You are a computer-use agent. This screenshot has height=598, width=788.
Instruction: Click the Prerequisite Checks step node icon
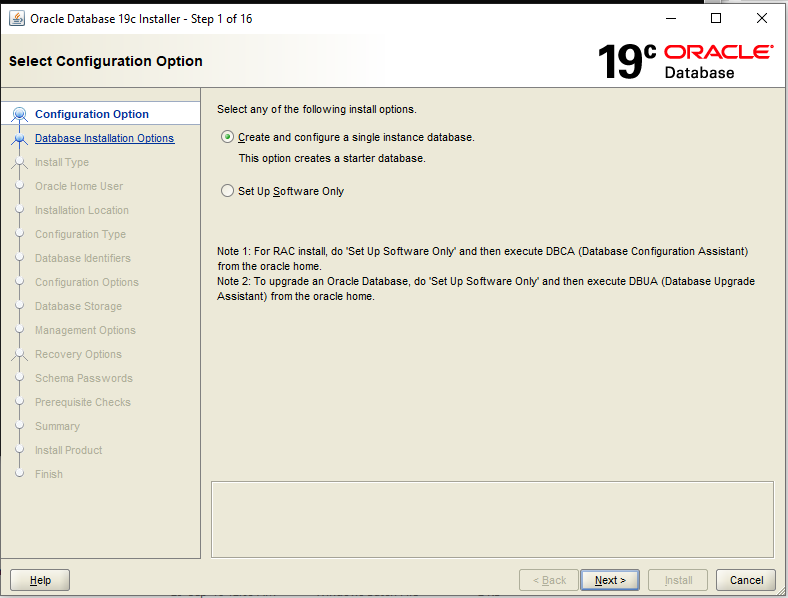tap(20, 402)
